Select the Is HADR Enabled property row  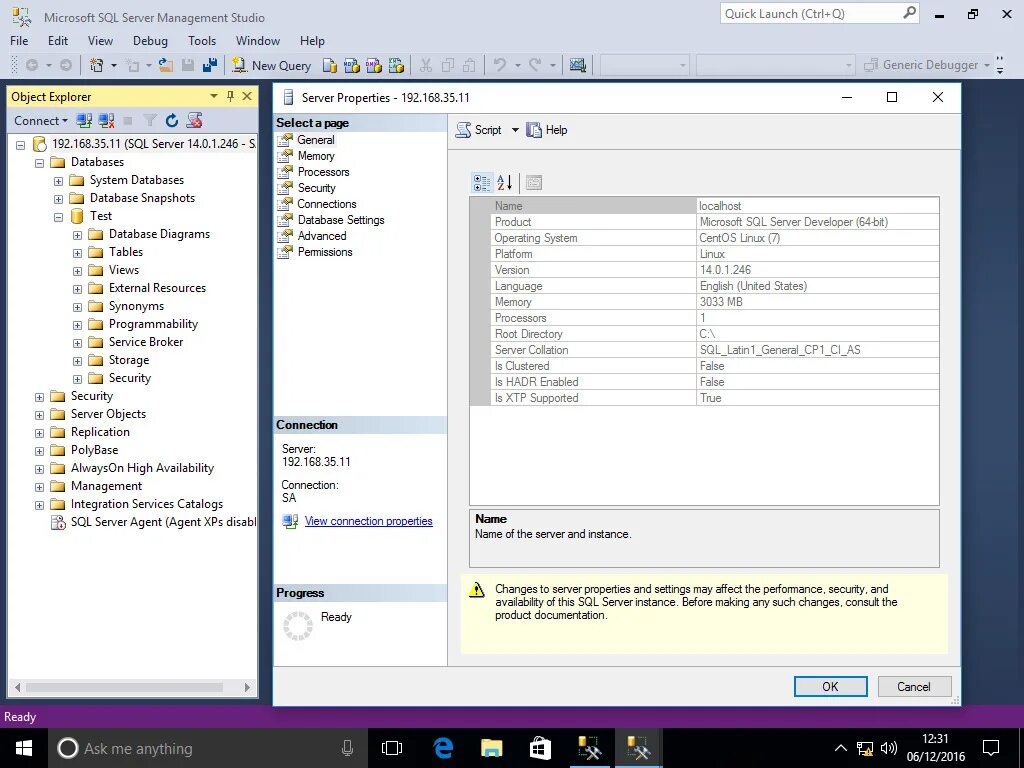click(x=714, y=382)
